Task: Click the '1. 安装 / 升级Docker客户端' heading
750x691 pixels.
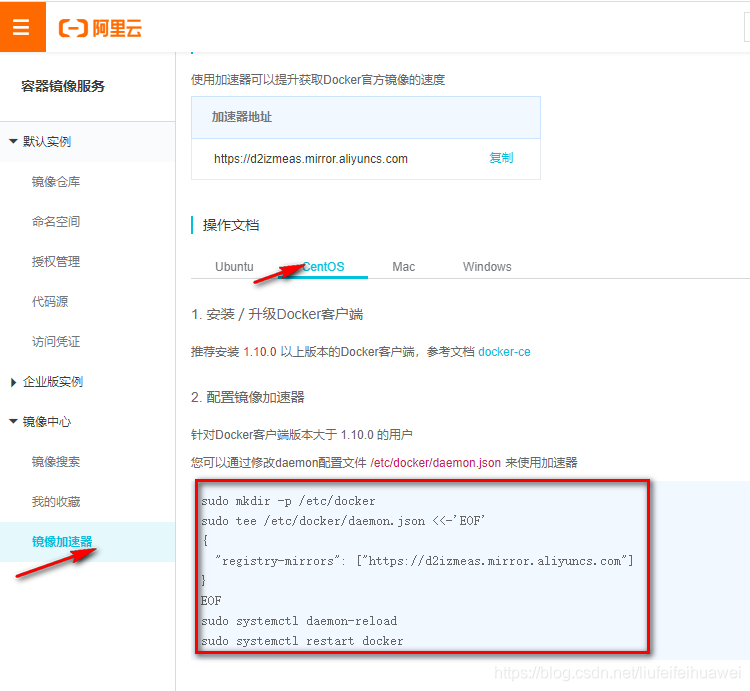Action: click(277, 314)
